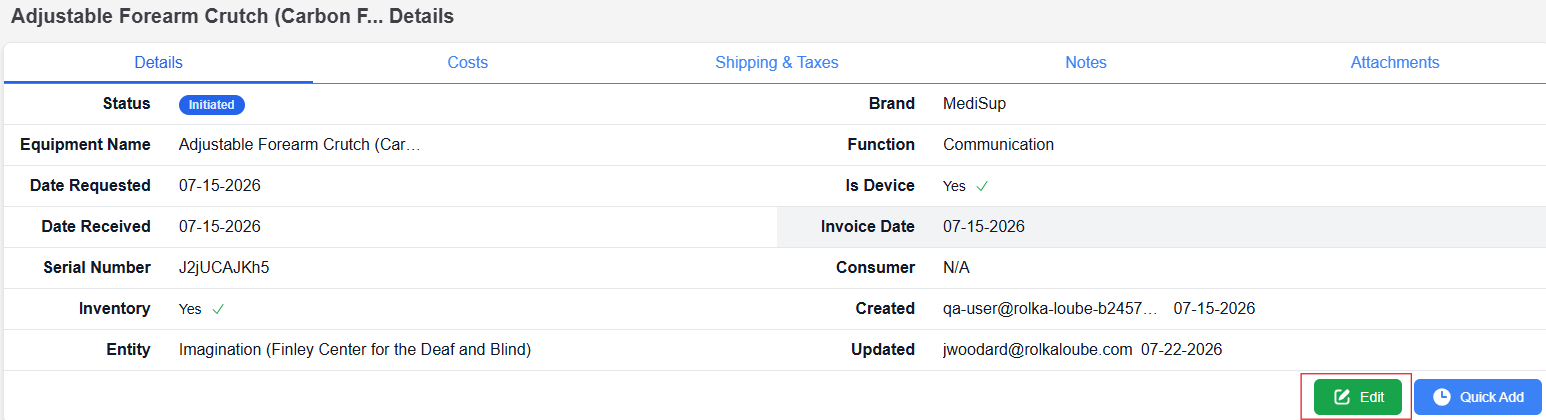The image size is (1546, 420).
Task: Click the Status field label
Action: click(127, 104)
